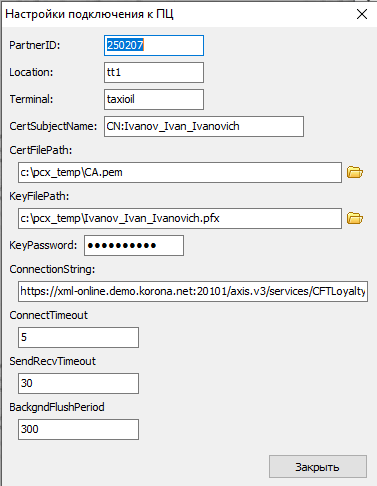Viewport: 377px width, 486px height.
Task: Close the dialog with the X button
Action: pos(362,14)
